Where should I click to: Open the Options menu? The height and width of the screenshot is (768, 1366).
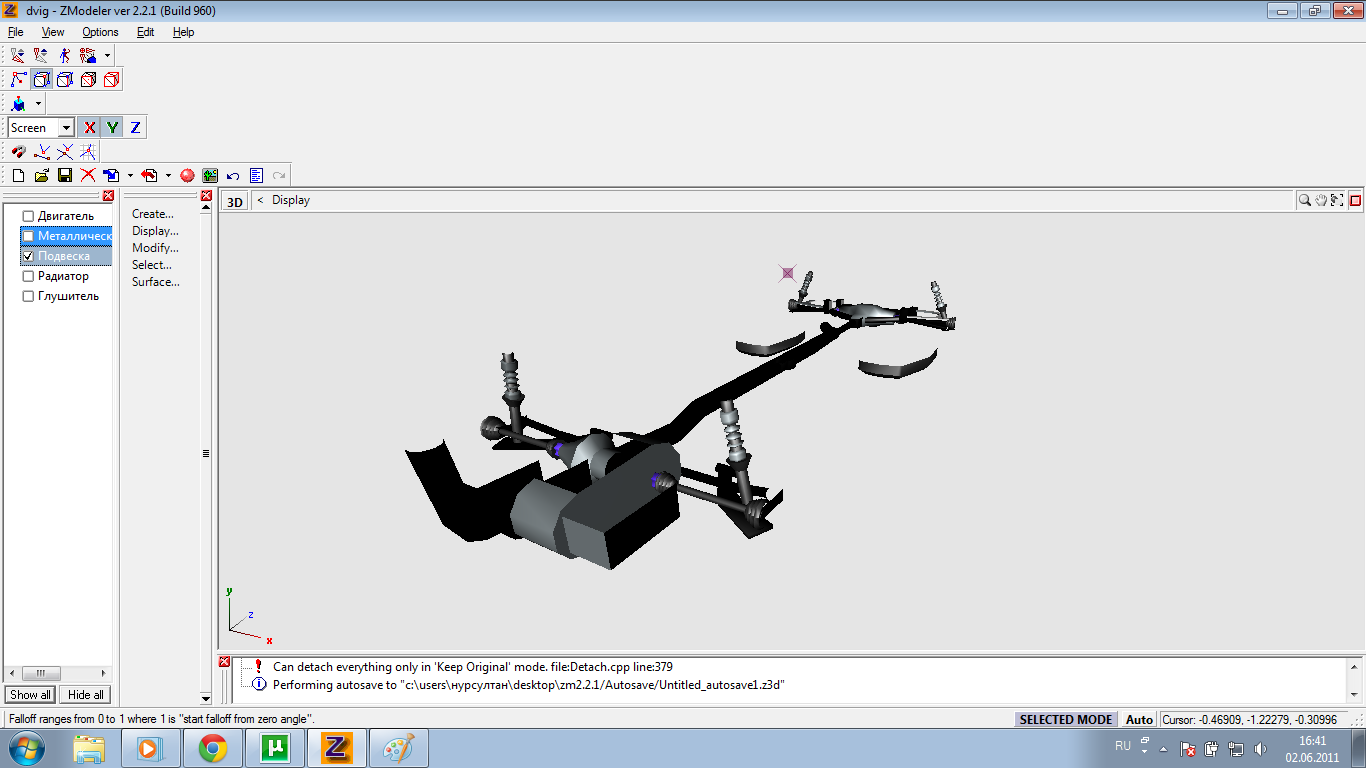pyautogui.click(x=100, y=32)
